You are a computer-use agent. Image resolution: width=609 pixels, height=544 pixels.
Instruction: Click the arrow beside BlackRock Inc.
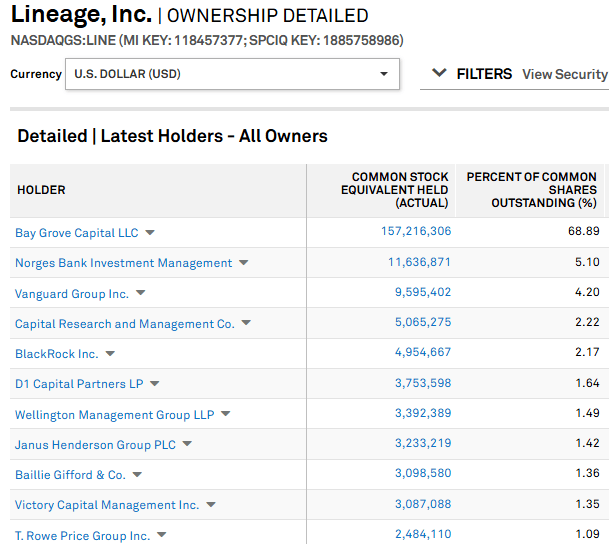click(110, 353)
